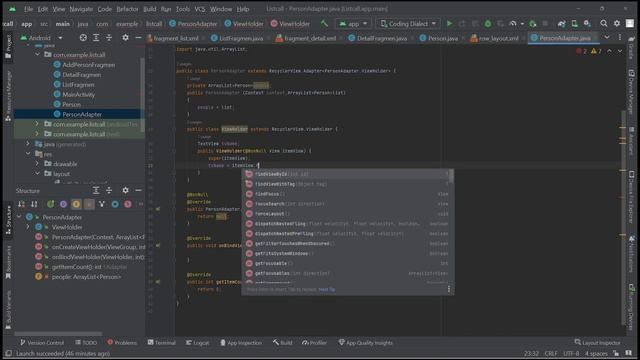640x360 pixels.
Task: Collapse PersonAdapter in the Structure tree
Action: click(x=19, y=217)
